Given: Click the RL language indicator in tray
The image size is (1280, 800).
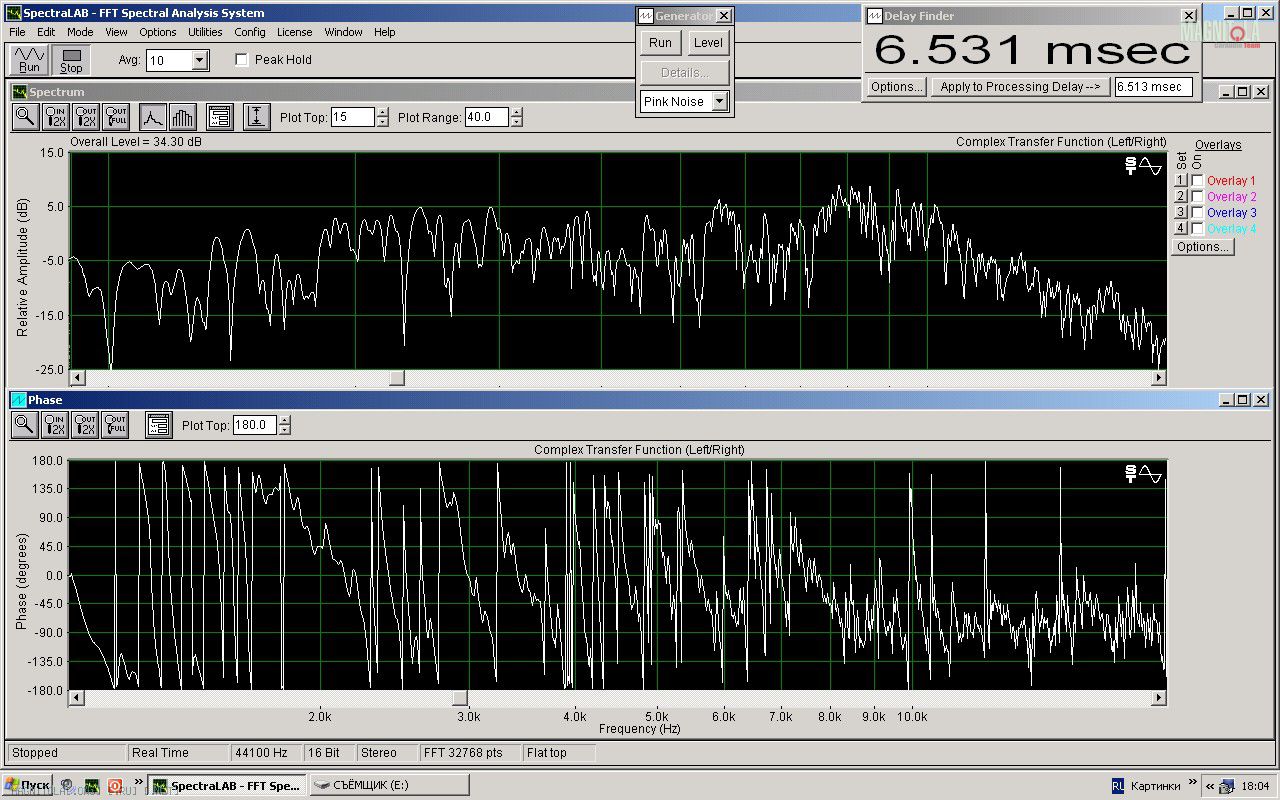Looking at the screenshot, I should coord(1118,785).
